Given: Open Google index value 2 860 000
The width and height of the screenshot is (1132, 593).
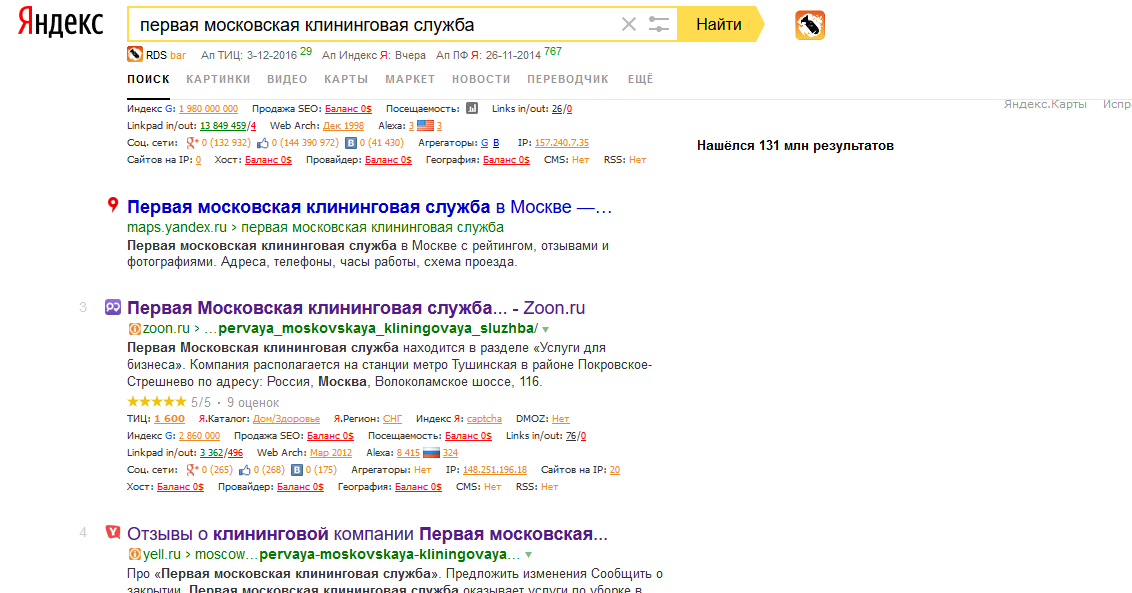Looking at the screenshot, I should click(x=199, y=436).
